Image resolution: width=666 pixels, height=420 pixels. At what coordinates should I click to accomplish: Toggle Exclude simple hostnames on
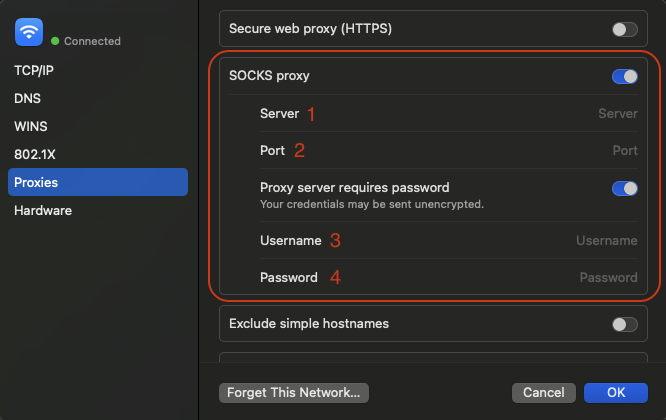tap(624, 324)
